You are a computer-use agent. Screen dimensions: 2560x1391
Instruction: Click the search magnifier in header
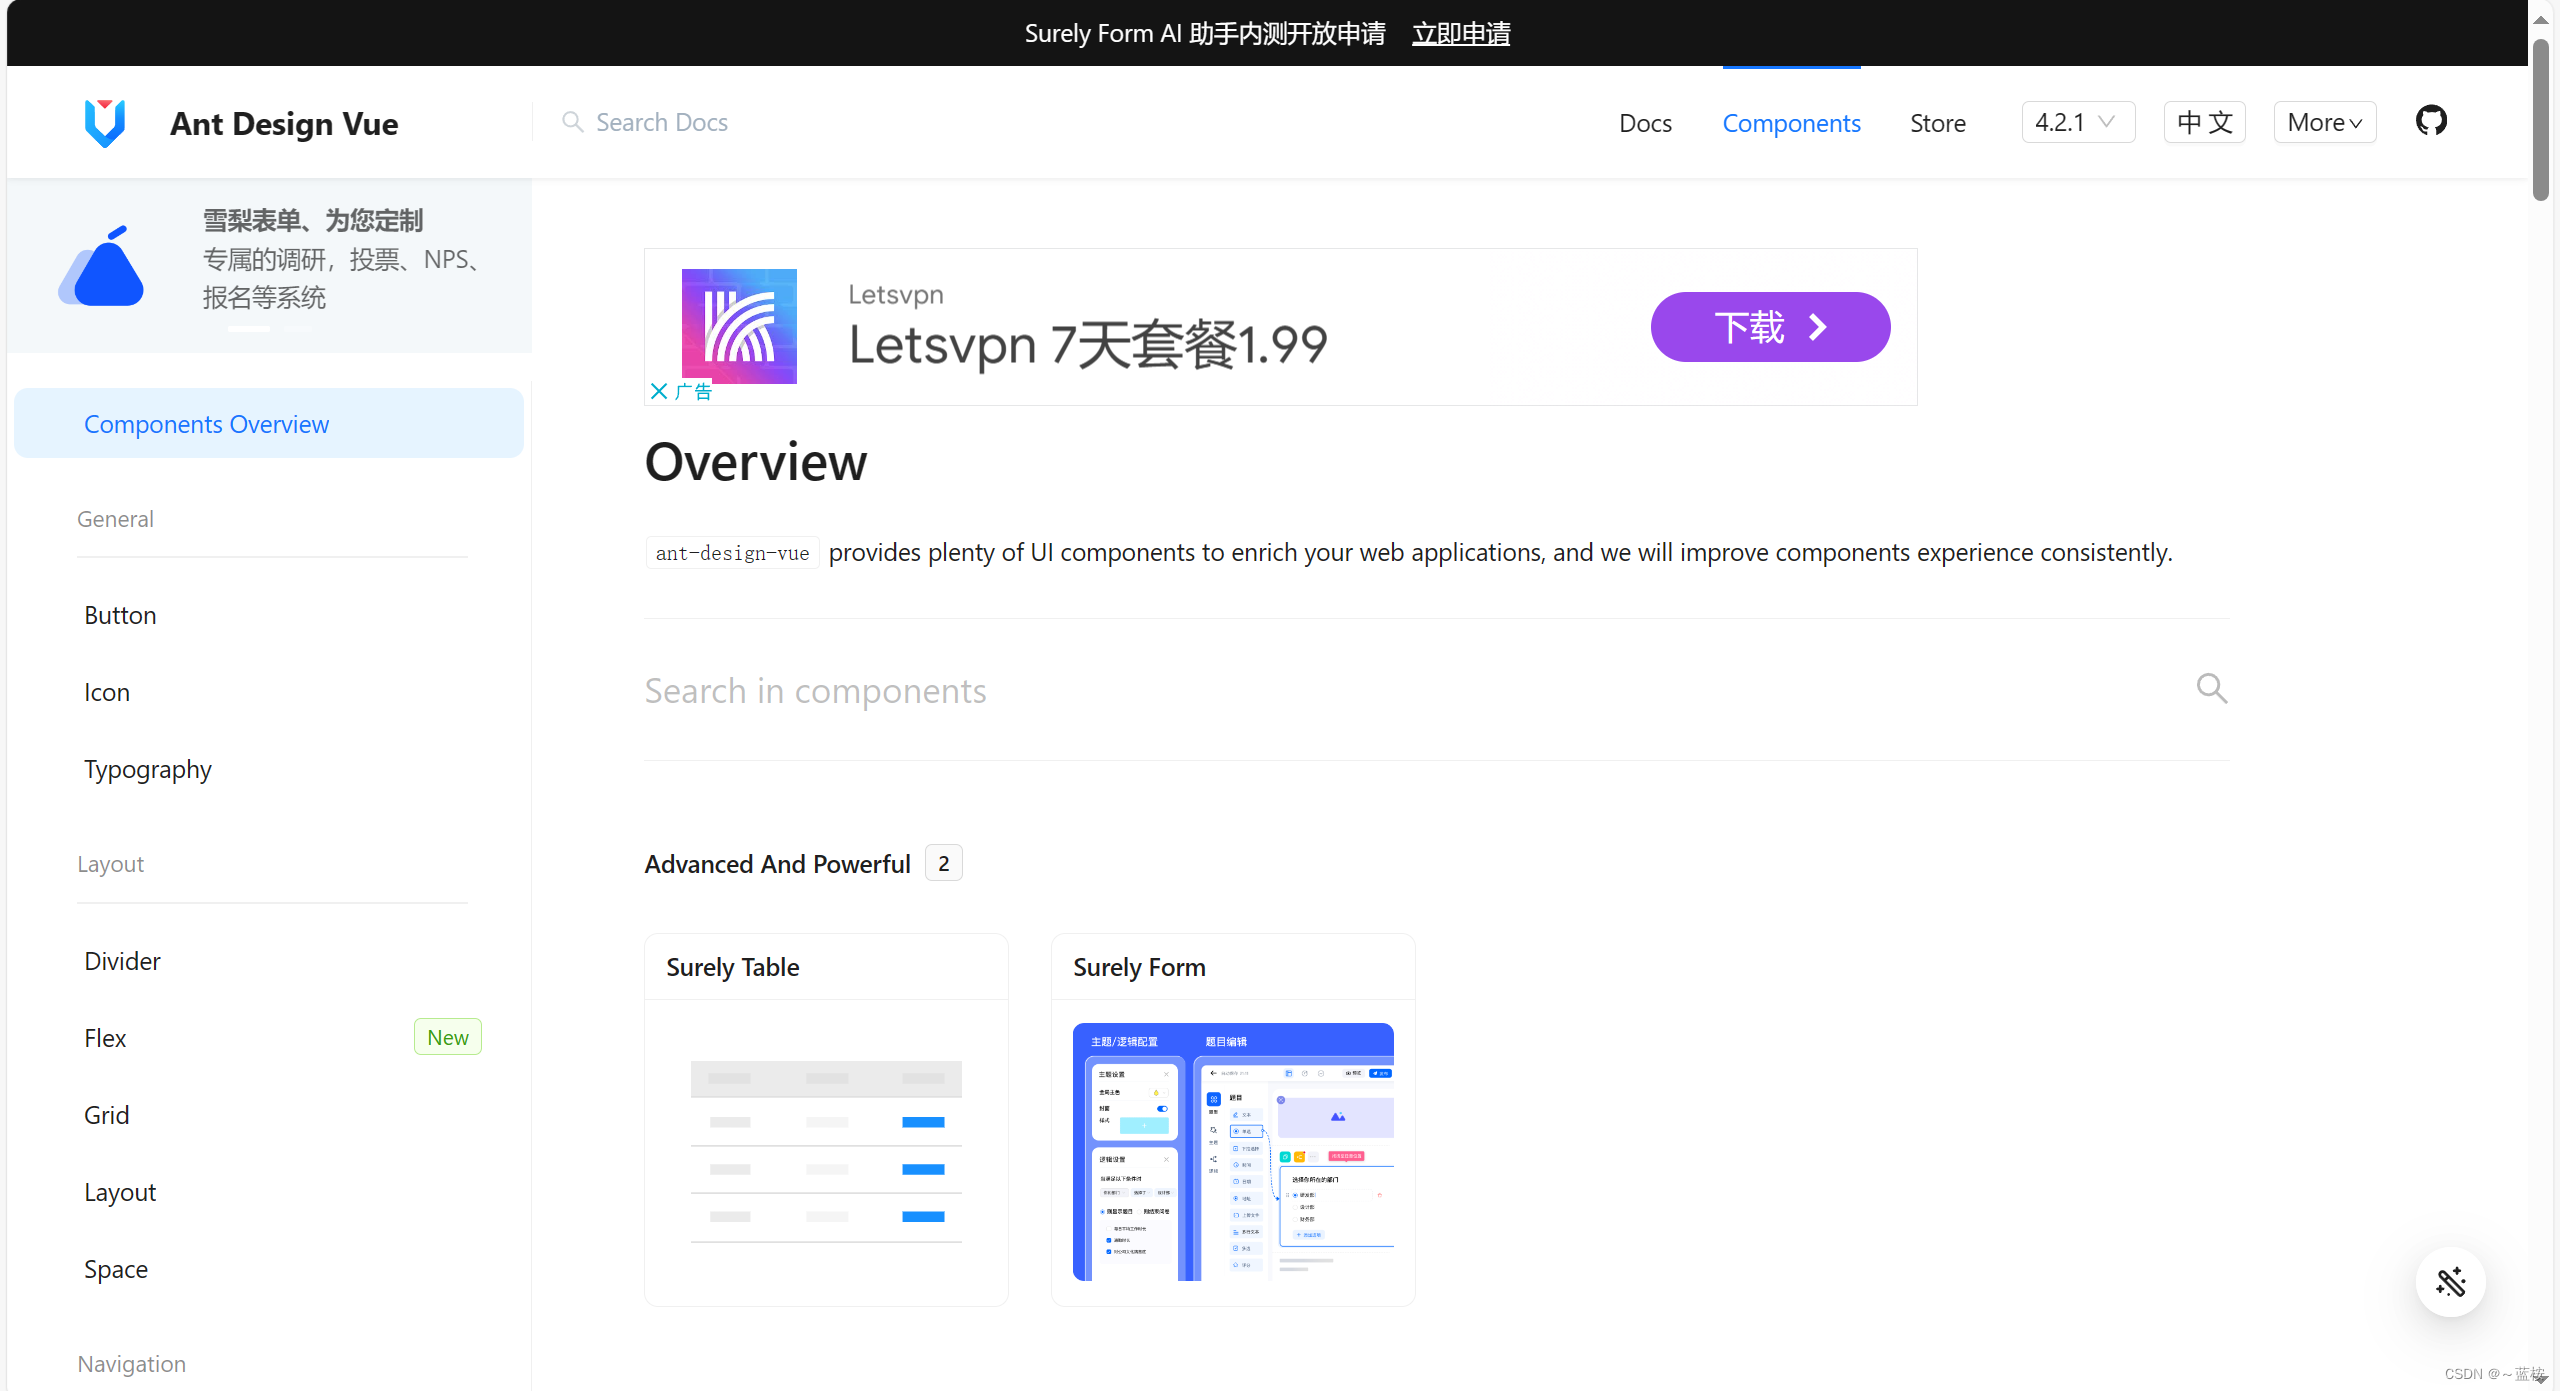pyautogui.click(x=572, y=122)
